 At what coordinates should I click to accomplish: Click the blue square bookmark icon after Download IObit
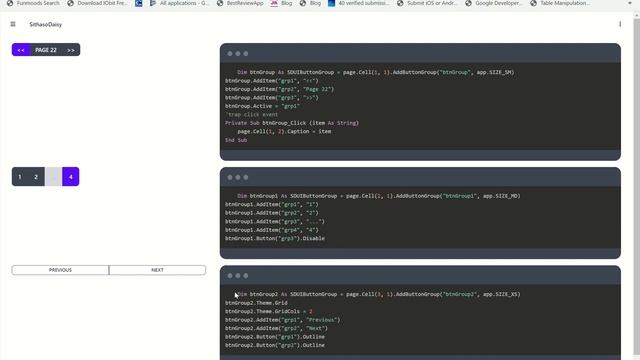click(139, 3)
